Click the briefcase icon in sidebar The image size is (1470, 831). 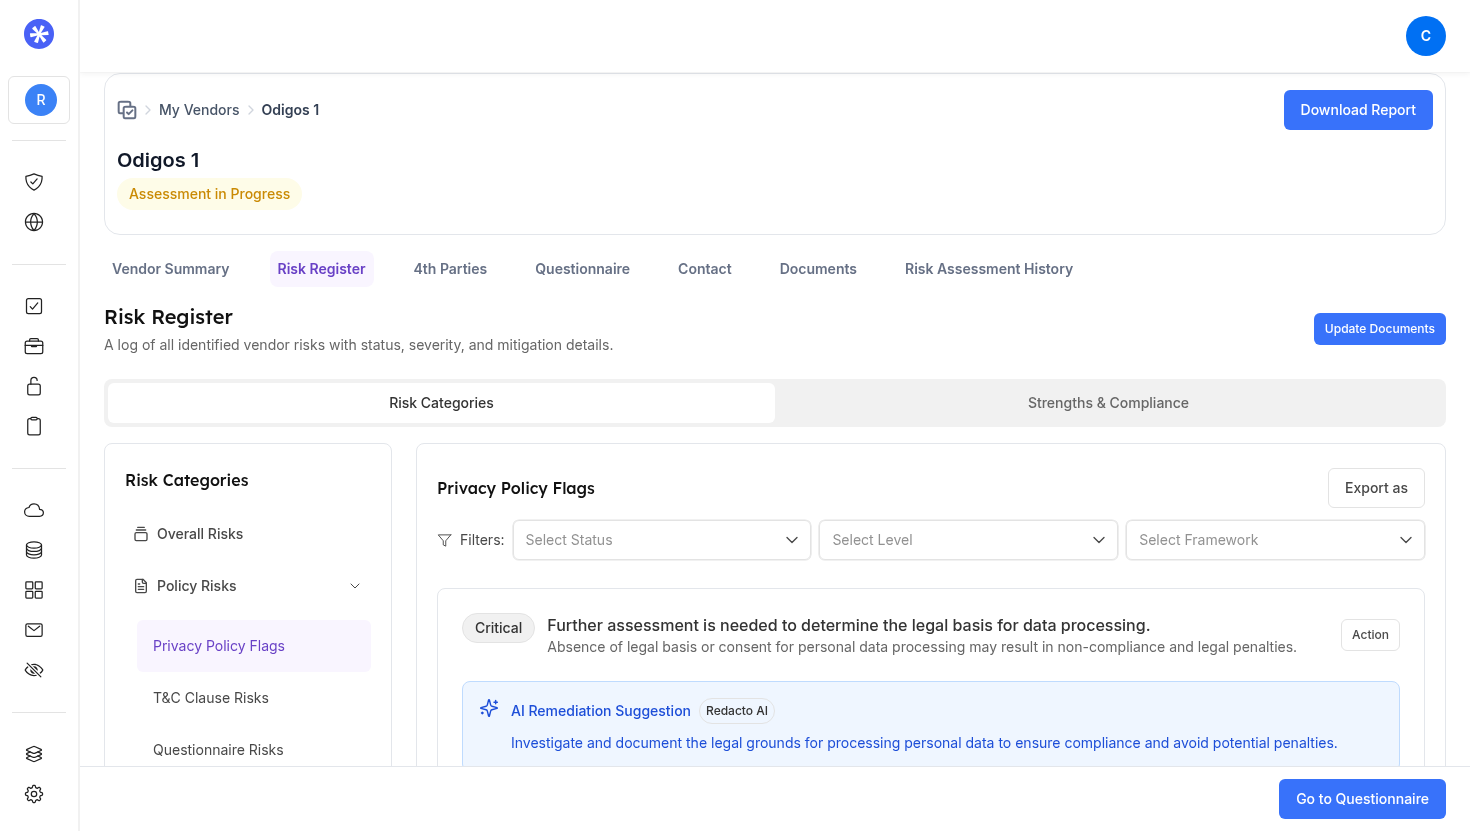(x=34, y=346)
